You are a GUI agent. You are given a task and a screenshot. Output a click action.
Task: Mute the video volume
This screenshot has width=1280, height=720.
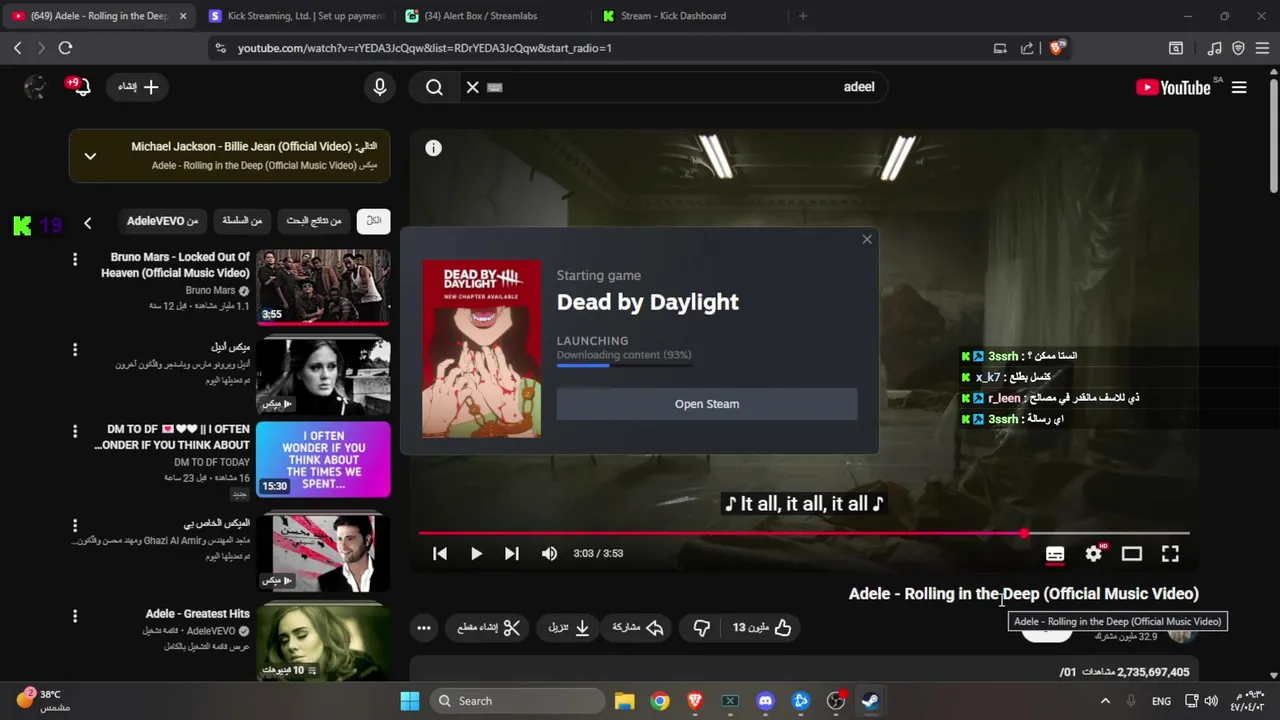point(549,553)
